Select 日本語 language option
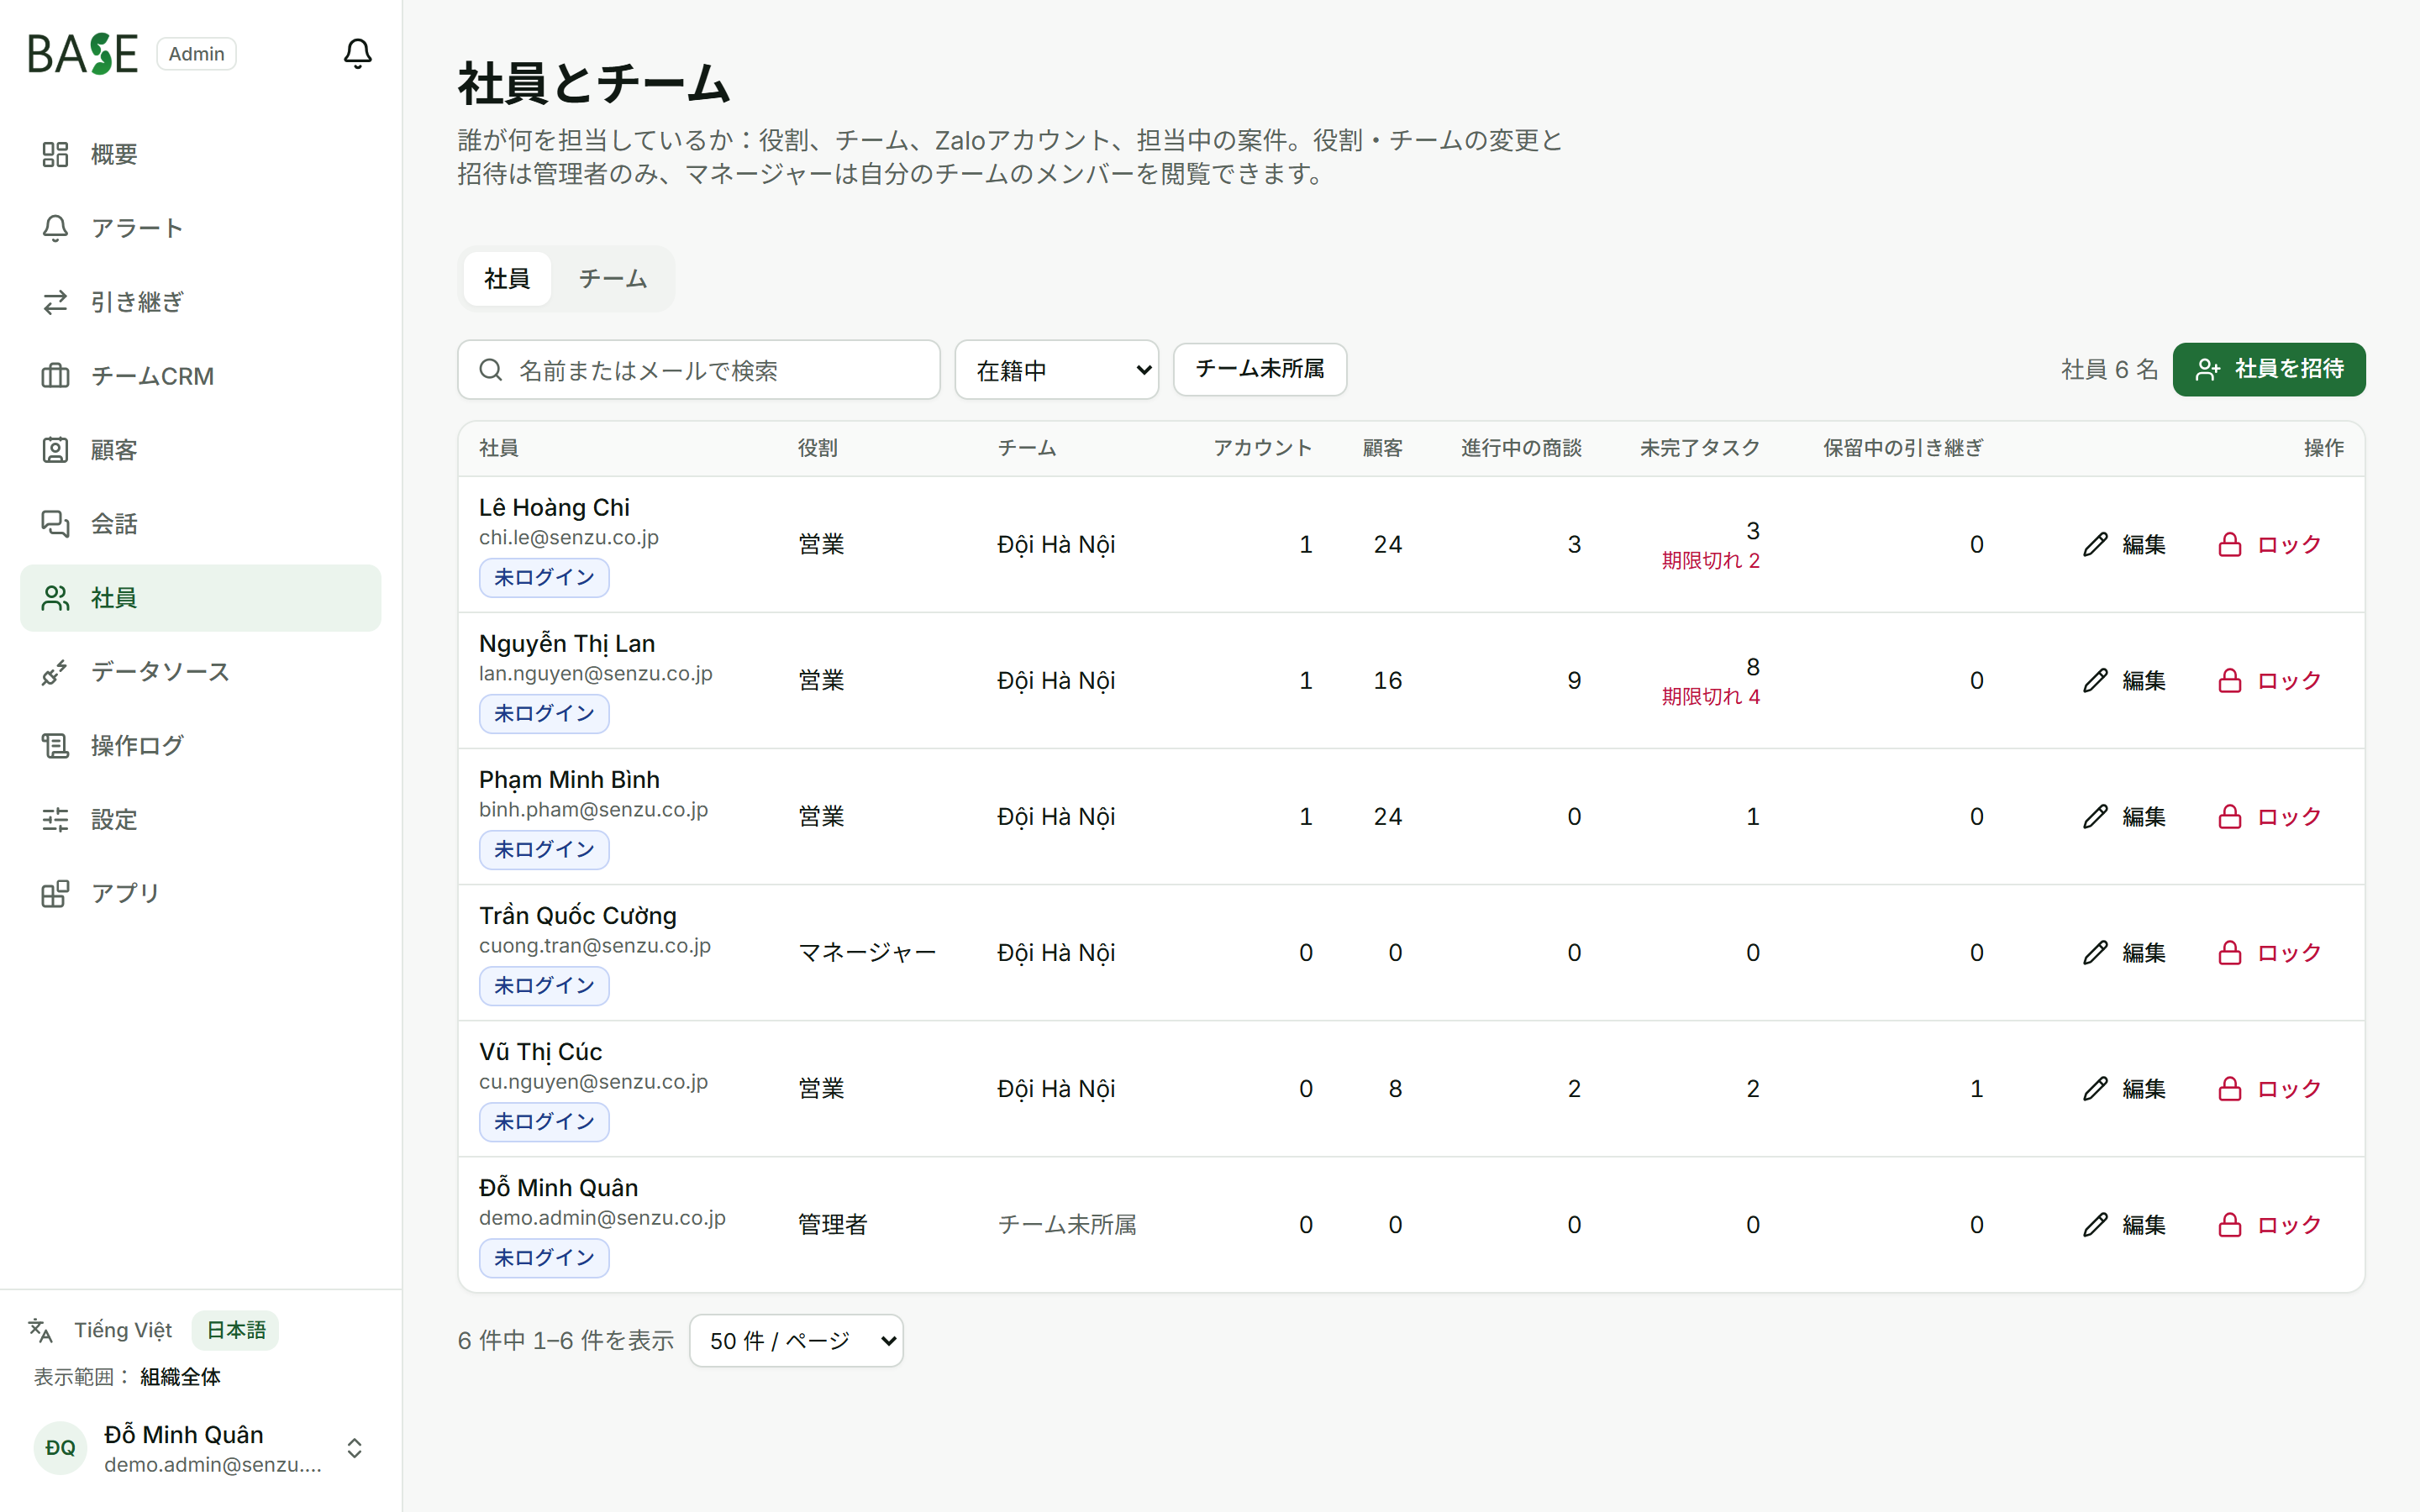 [236, 1330]
